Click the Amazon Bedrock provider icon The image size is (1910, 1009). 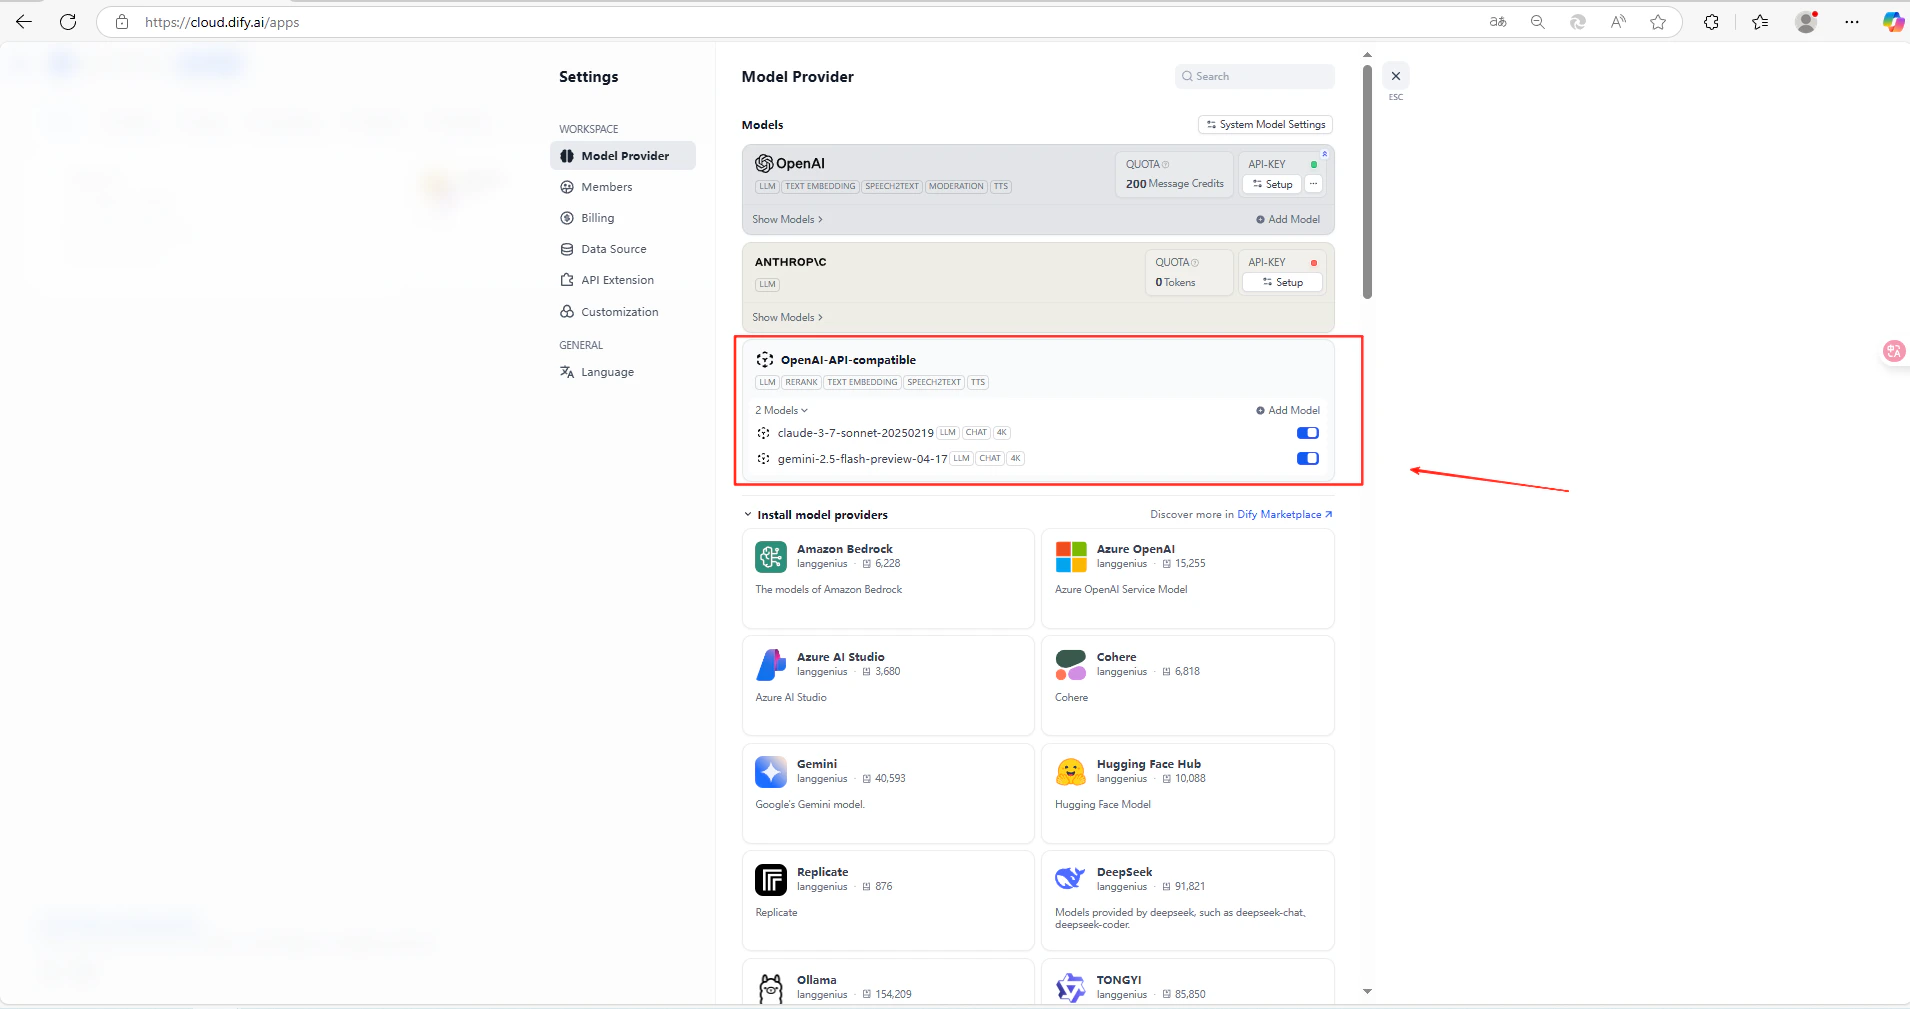(x=771, y=557)
